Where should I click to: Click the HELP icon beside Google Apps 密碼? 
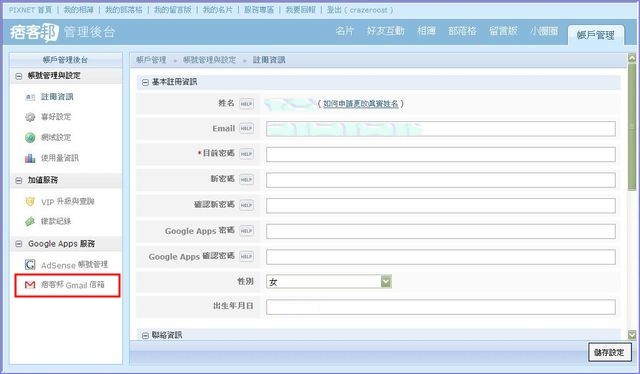246,231
